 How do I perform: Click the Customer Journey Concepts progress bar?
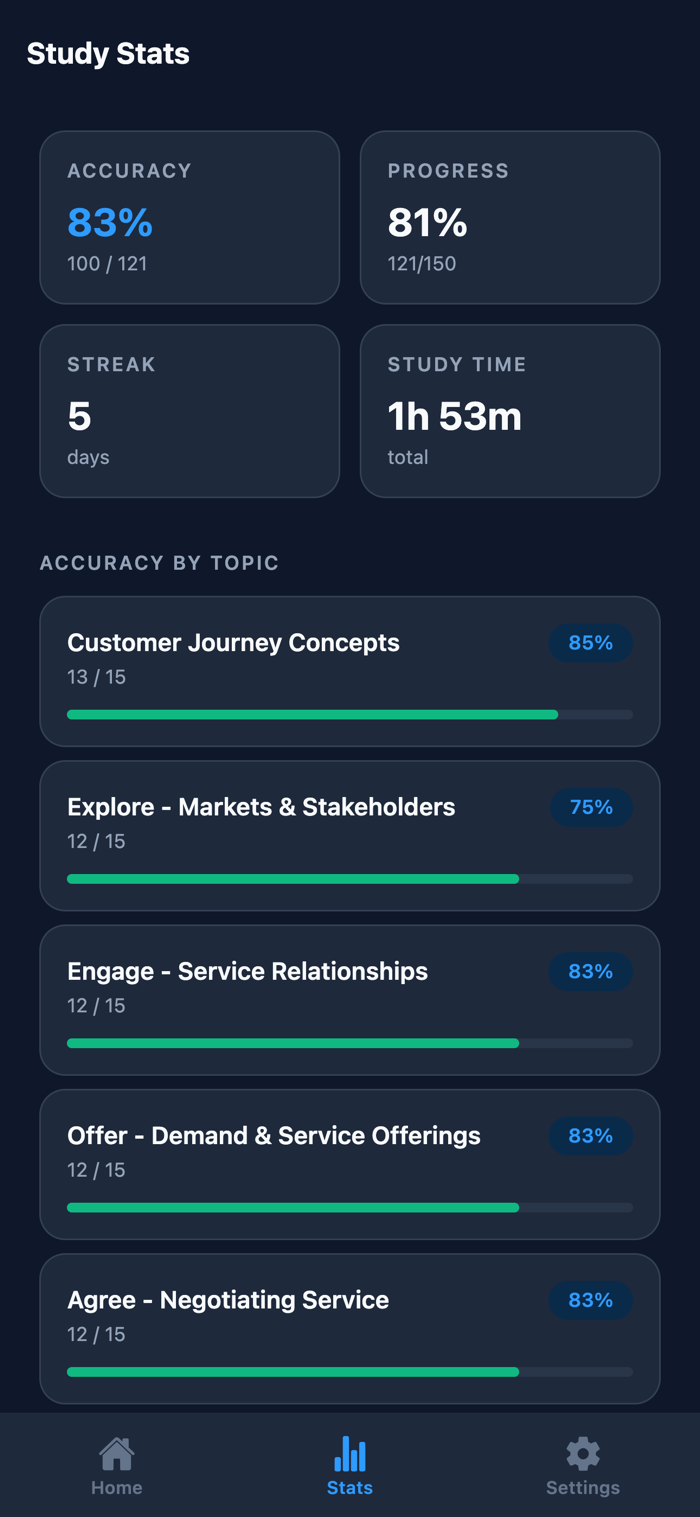click(350, 715)
